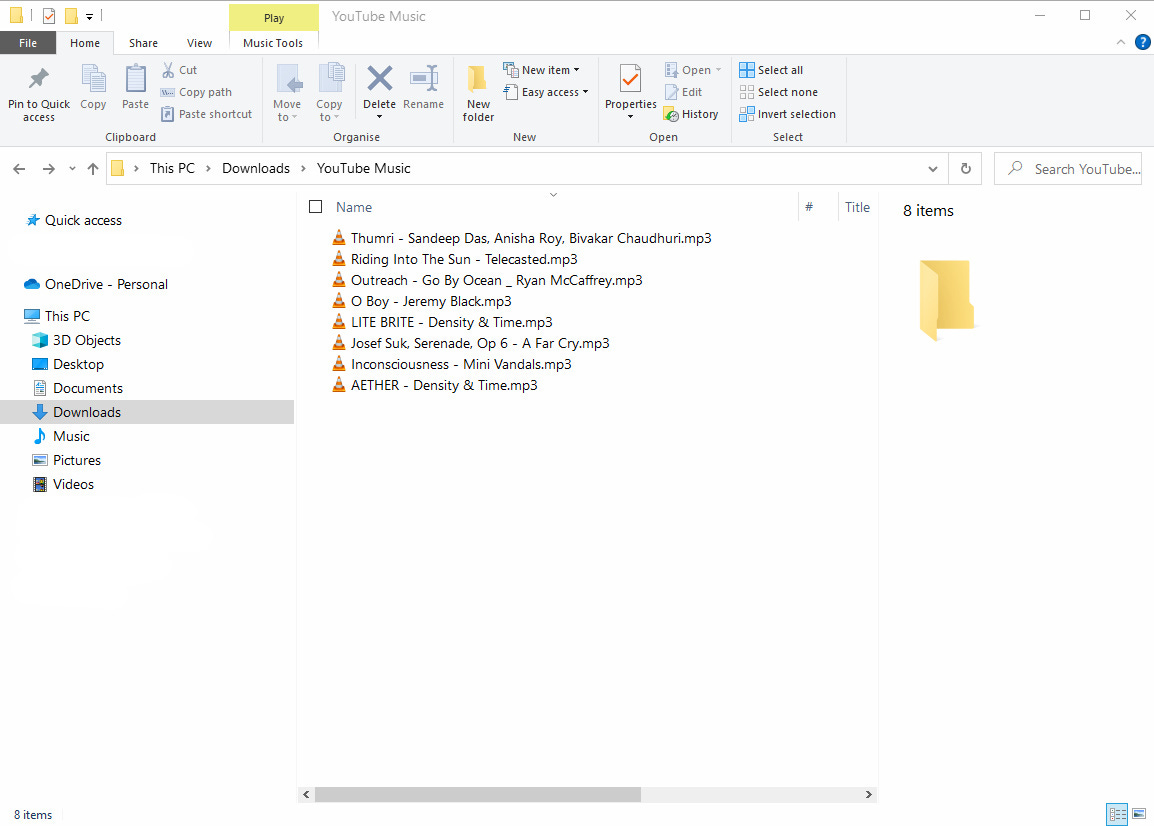Click Downloads in address bar breadcrumb

[256, 169]
